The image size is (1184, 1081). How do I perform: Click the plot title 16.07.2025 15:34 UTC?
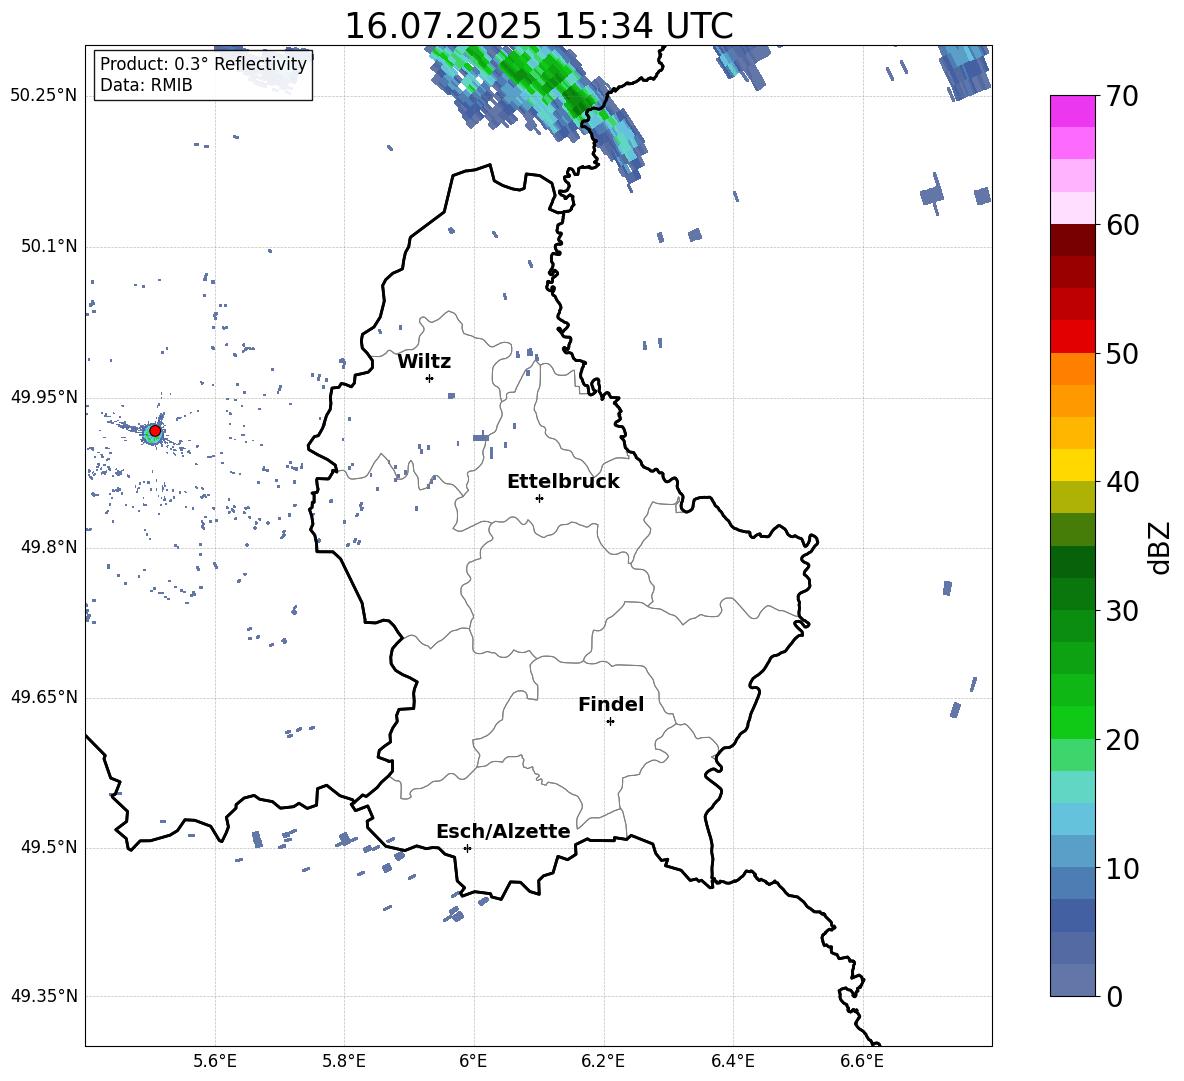pos(539,26)
